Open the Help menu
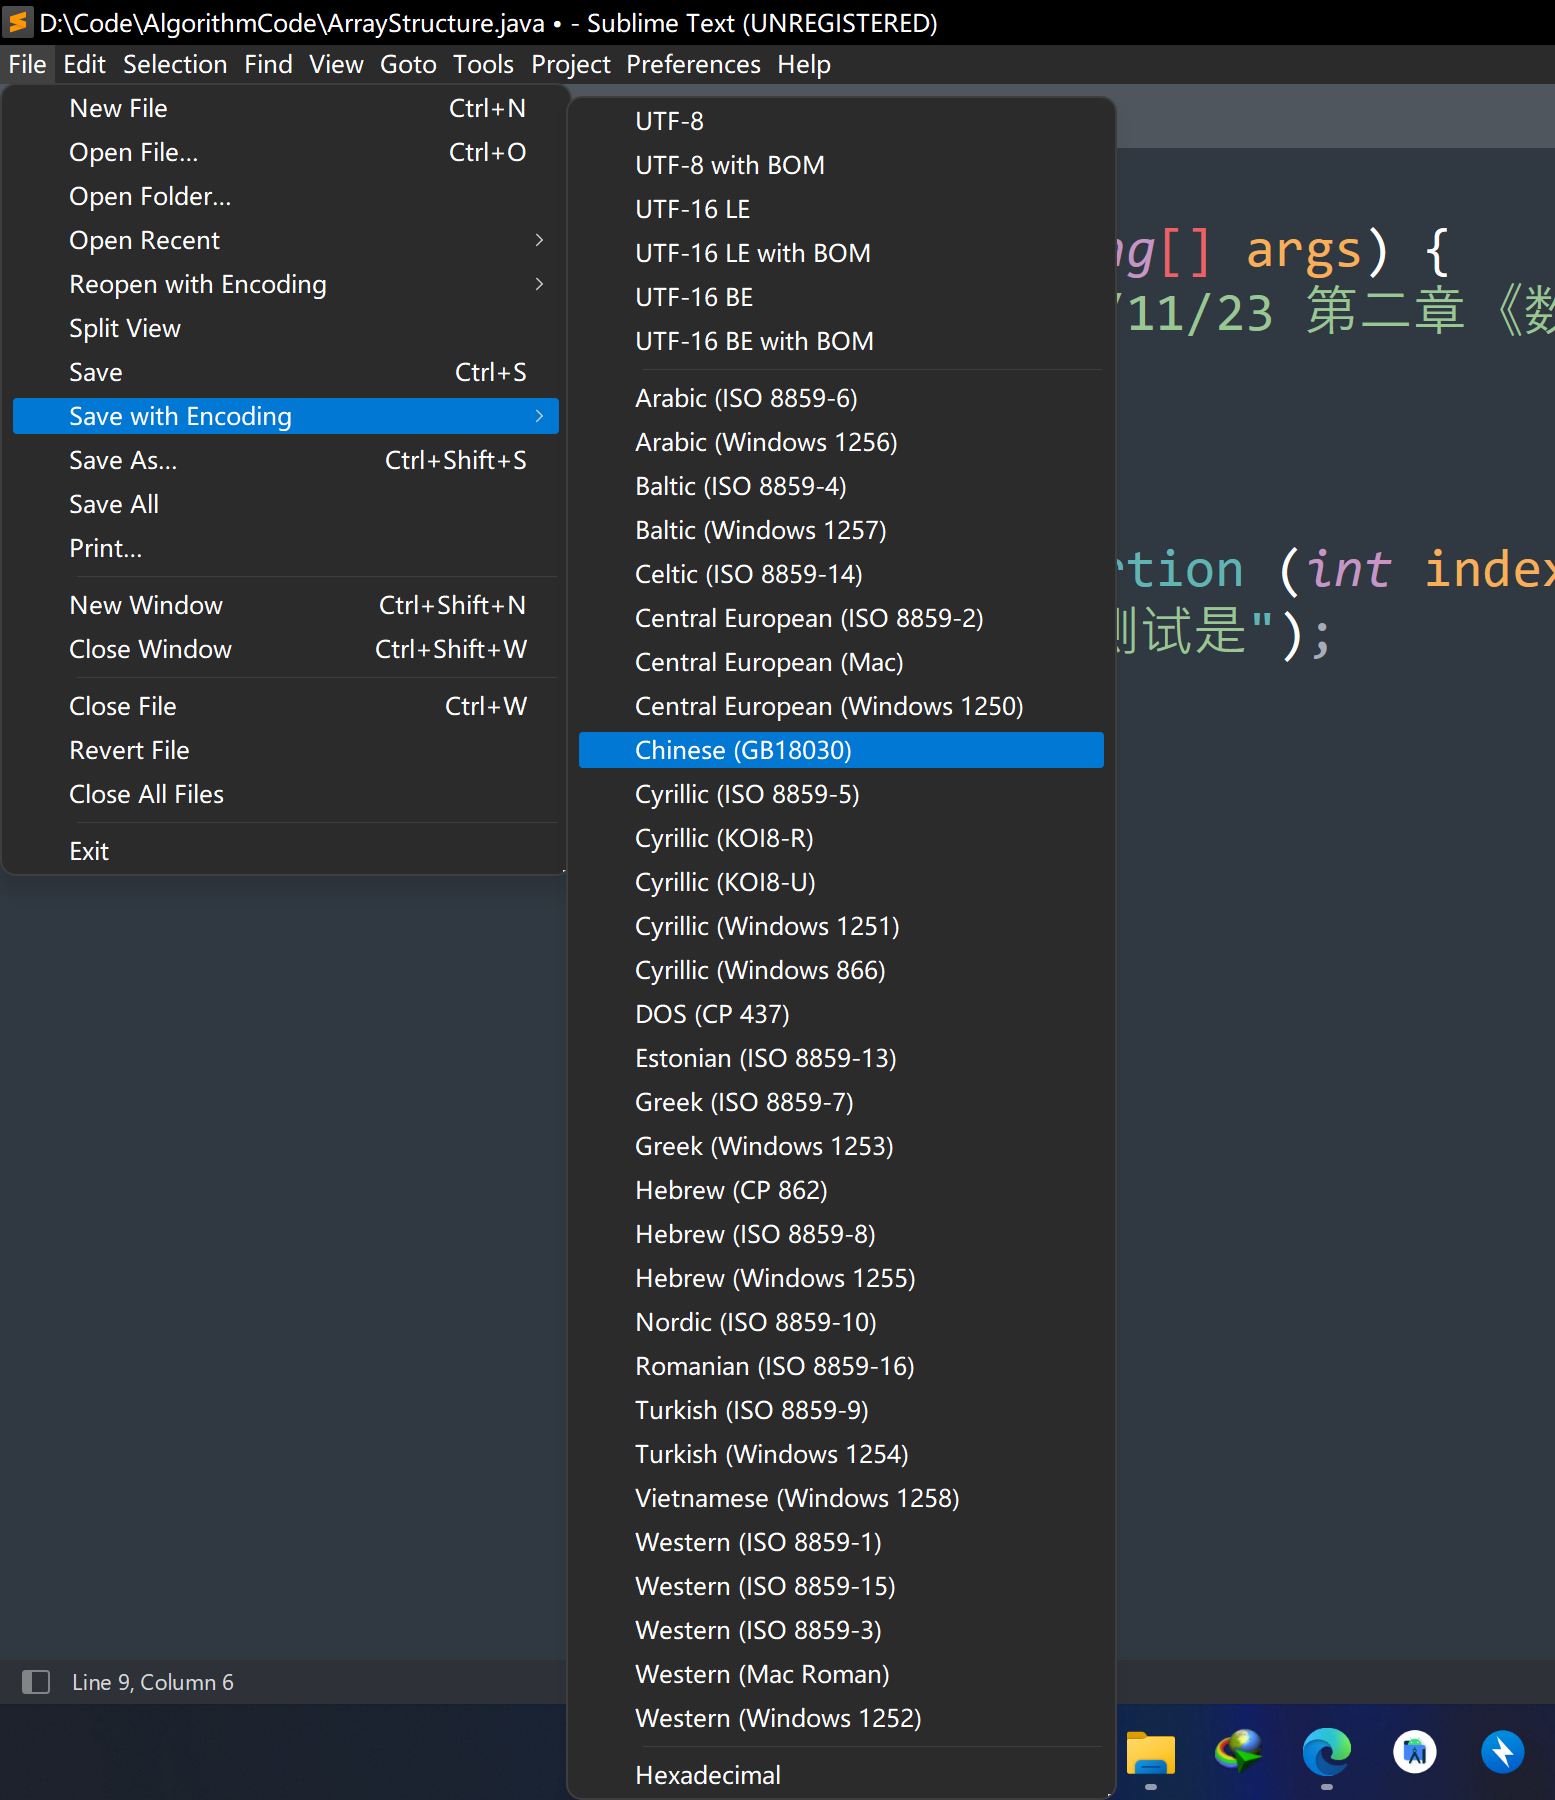1555x1800 pixels. click(x=804, y=64)
